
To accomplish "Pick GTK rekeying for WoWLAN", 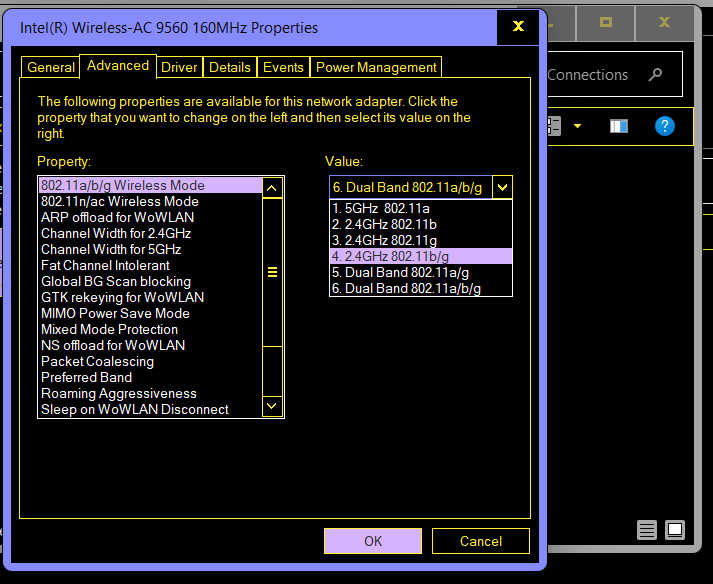I will point(150,297).
